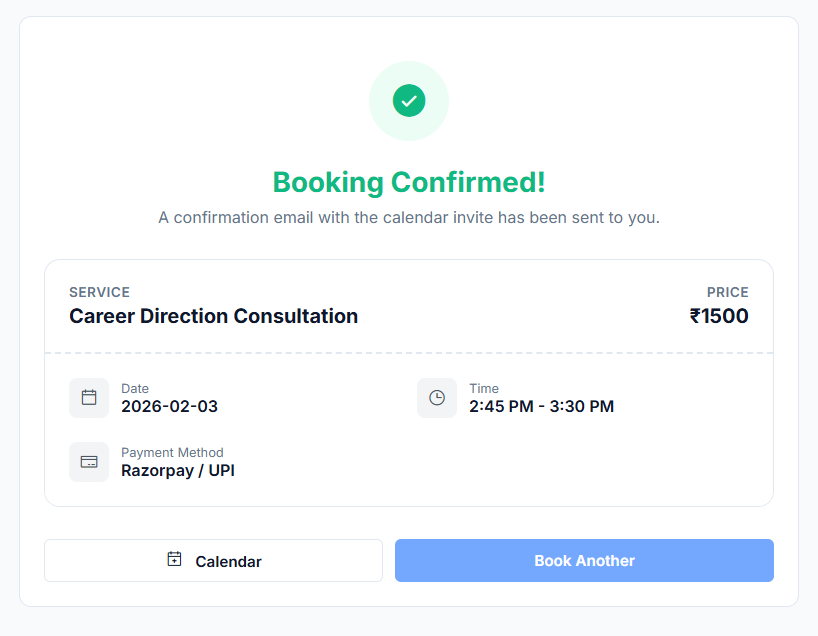Select the time slot 2:45 PM - 3:30 PM
This screenshot has height=636, width=818.
click(541, 406)
